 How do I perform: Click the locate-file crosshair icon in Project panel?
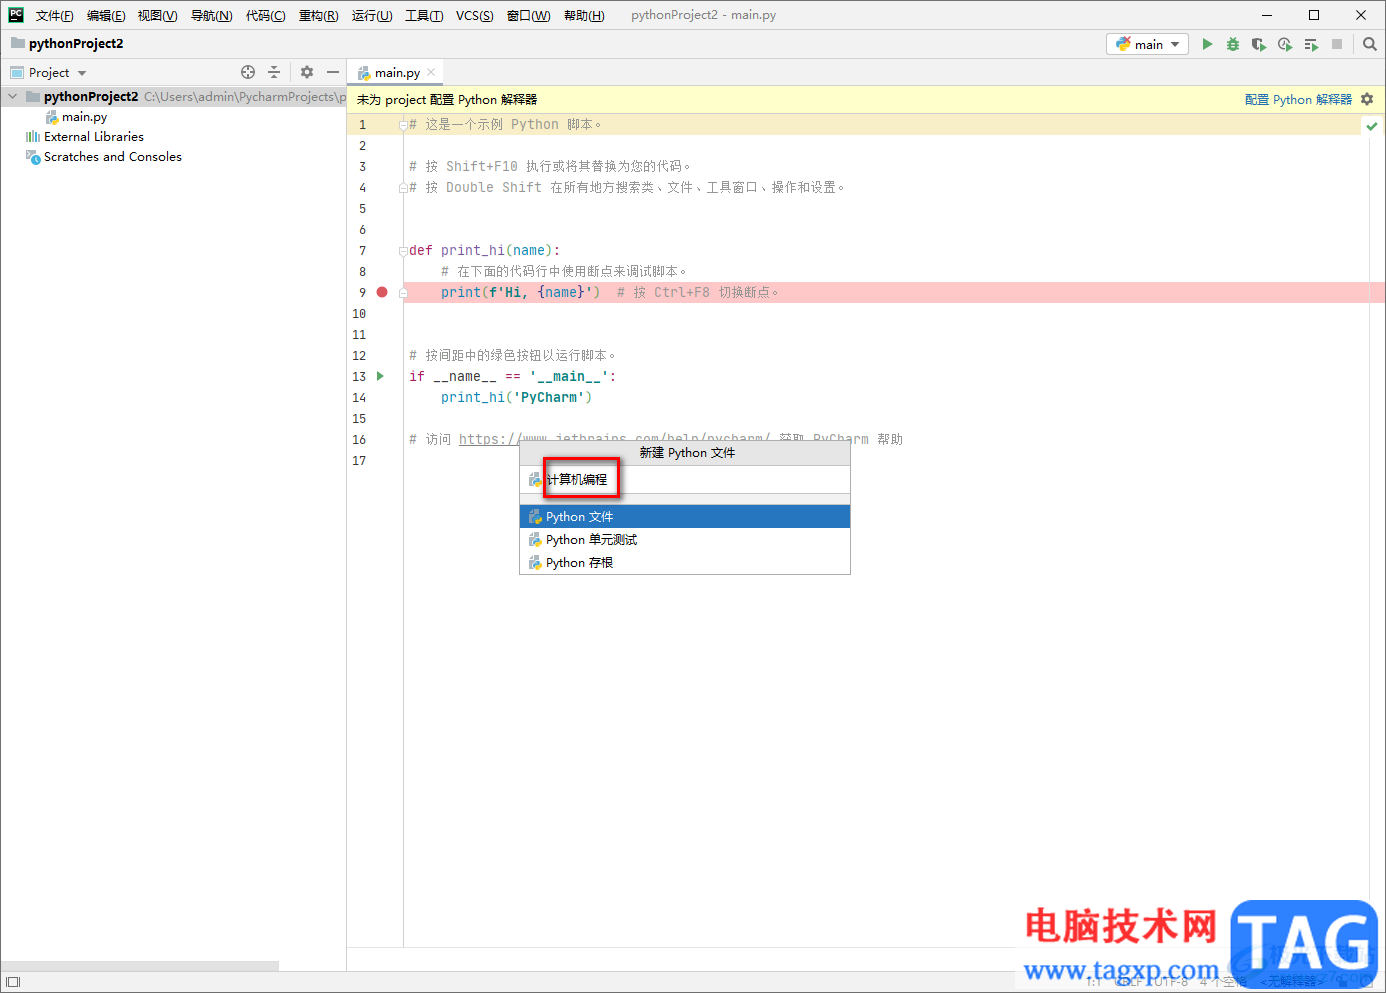pos(248,72)
